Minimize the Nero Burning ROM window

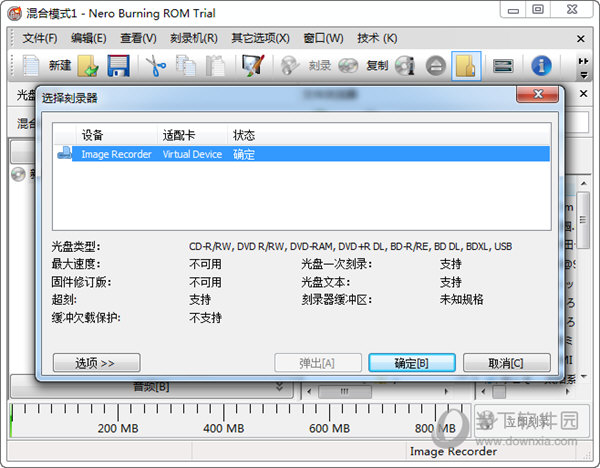(x=513, y=9)
